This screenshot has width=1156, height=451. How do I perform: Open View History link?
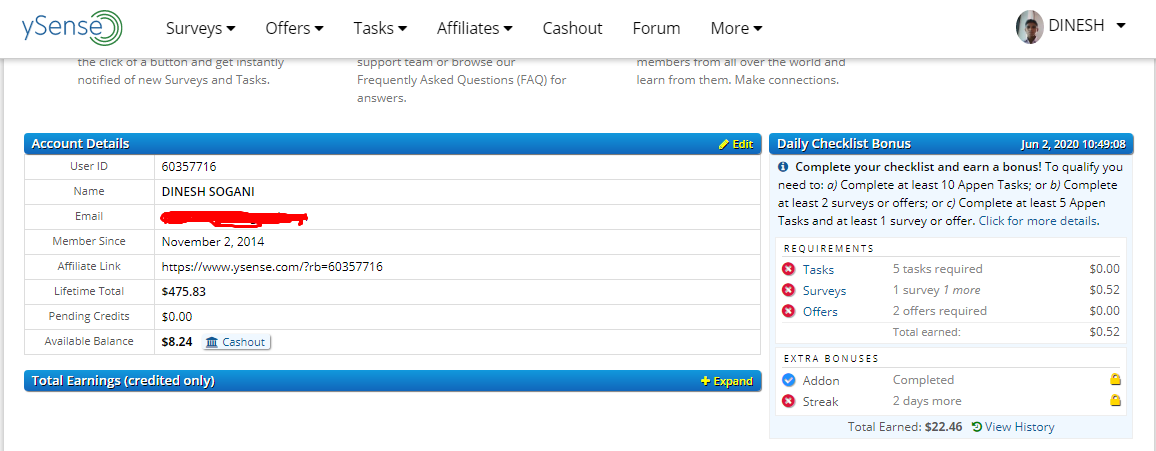point(1013,427)
